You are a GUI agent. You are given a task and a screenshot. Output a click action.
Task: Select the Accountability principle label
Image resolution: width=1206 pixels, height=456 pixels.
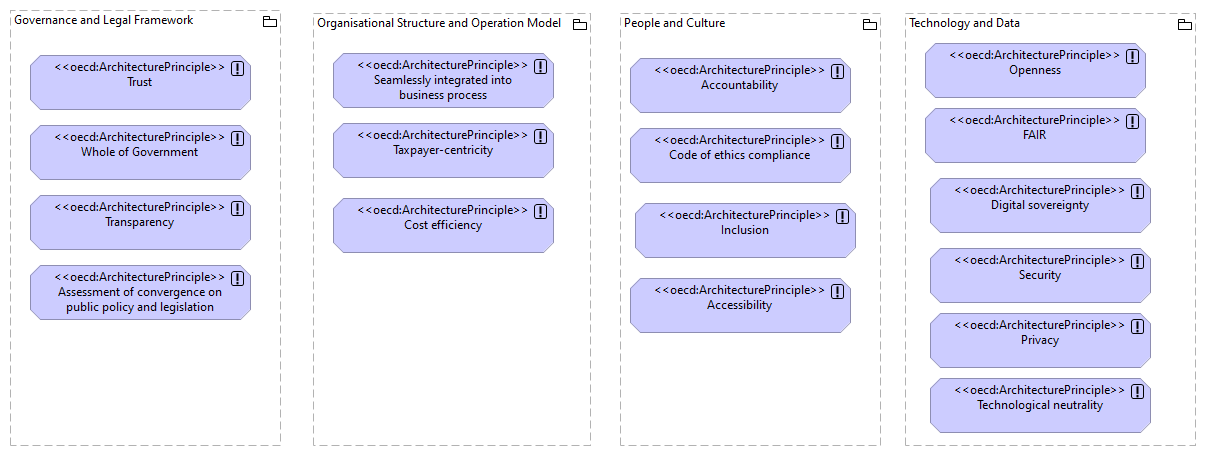(740, 85)
